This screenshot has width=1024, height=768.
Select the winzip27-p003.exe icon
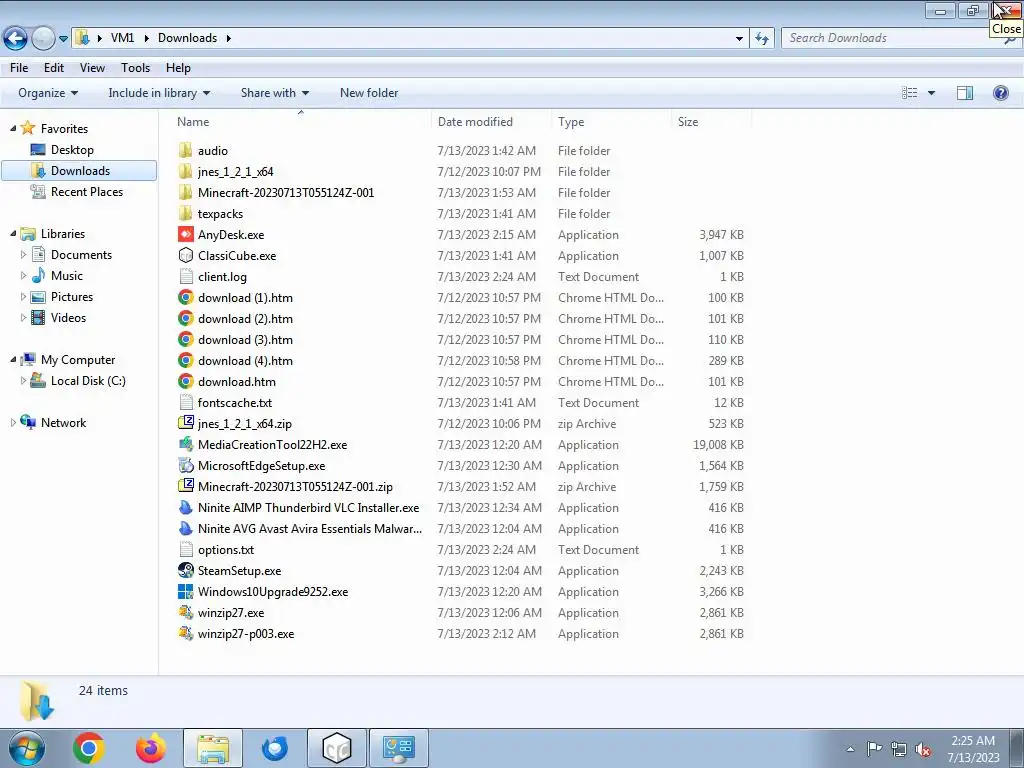[x=185, y=633]
